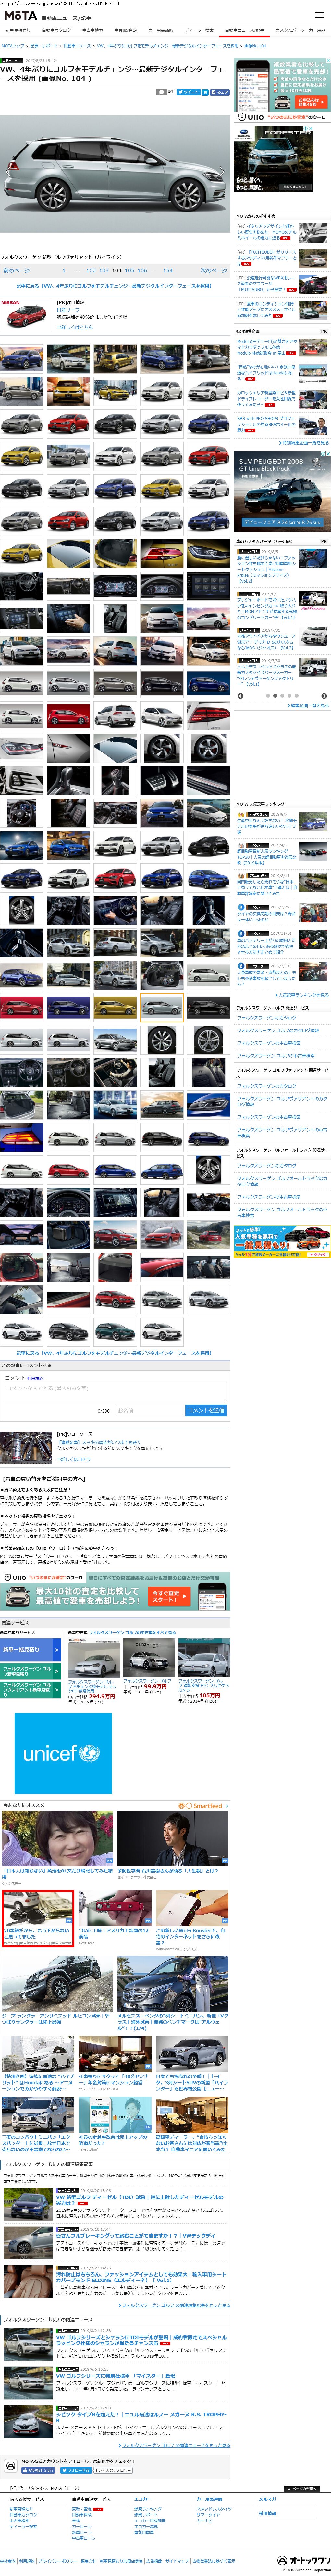This screenshot has height=2576, width=331.
Task: Open the 新車見積もり navigation tab
Action: 18,30
